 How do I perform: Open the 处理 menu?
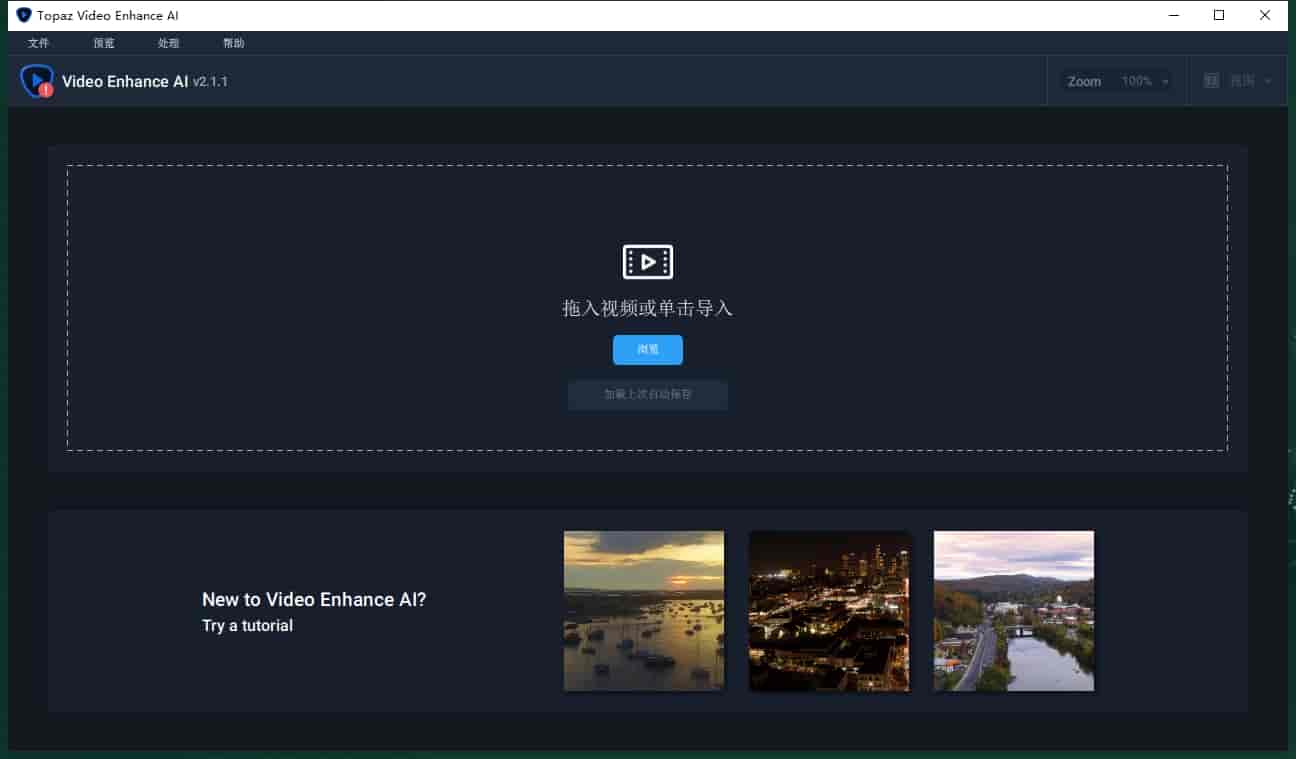click(x=168, y=43)
